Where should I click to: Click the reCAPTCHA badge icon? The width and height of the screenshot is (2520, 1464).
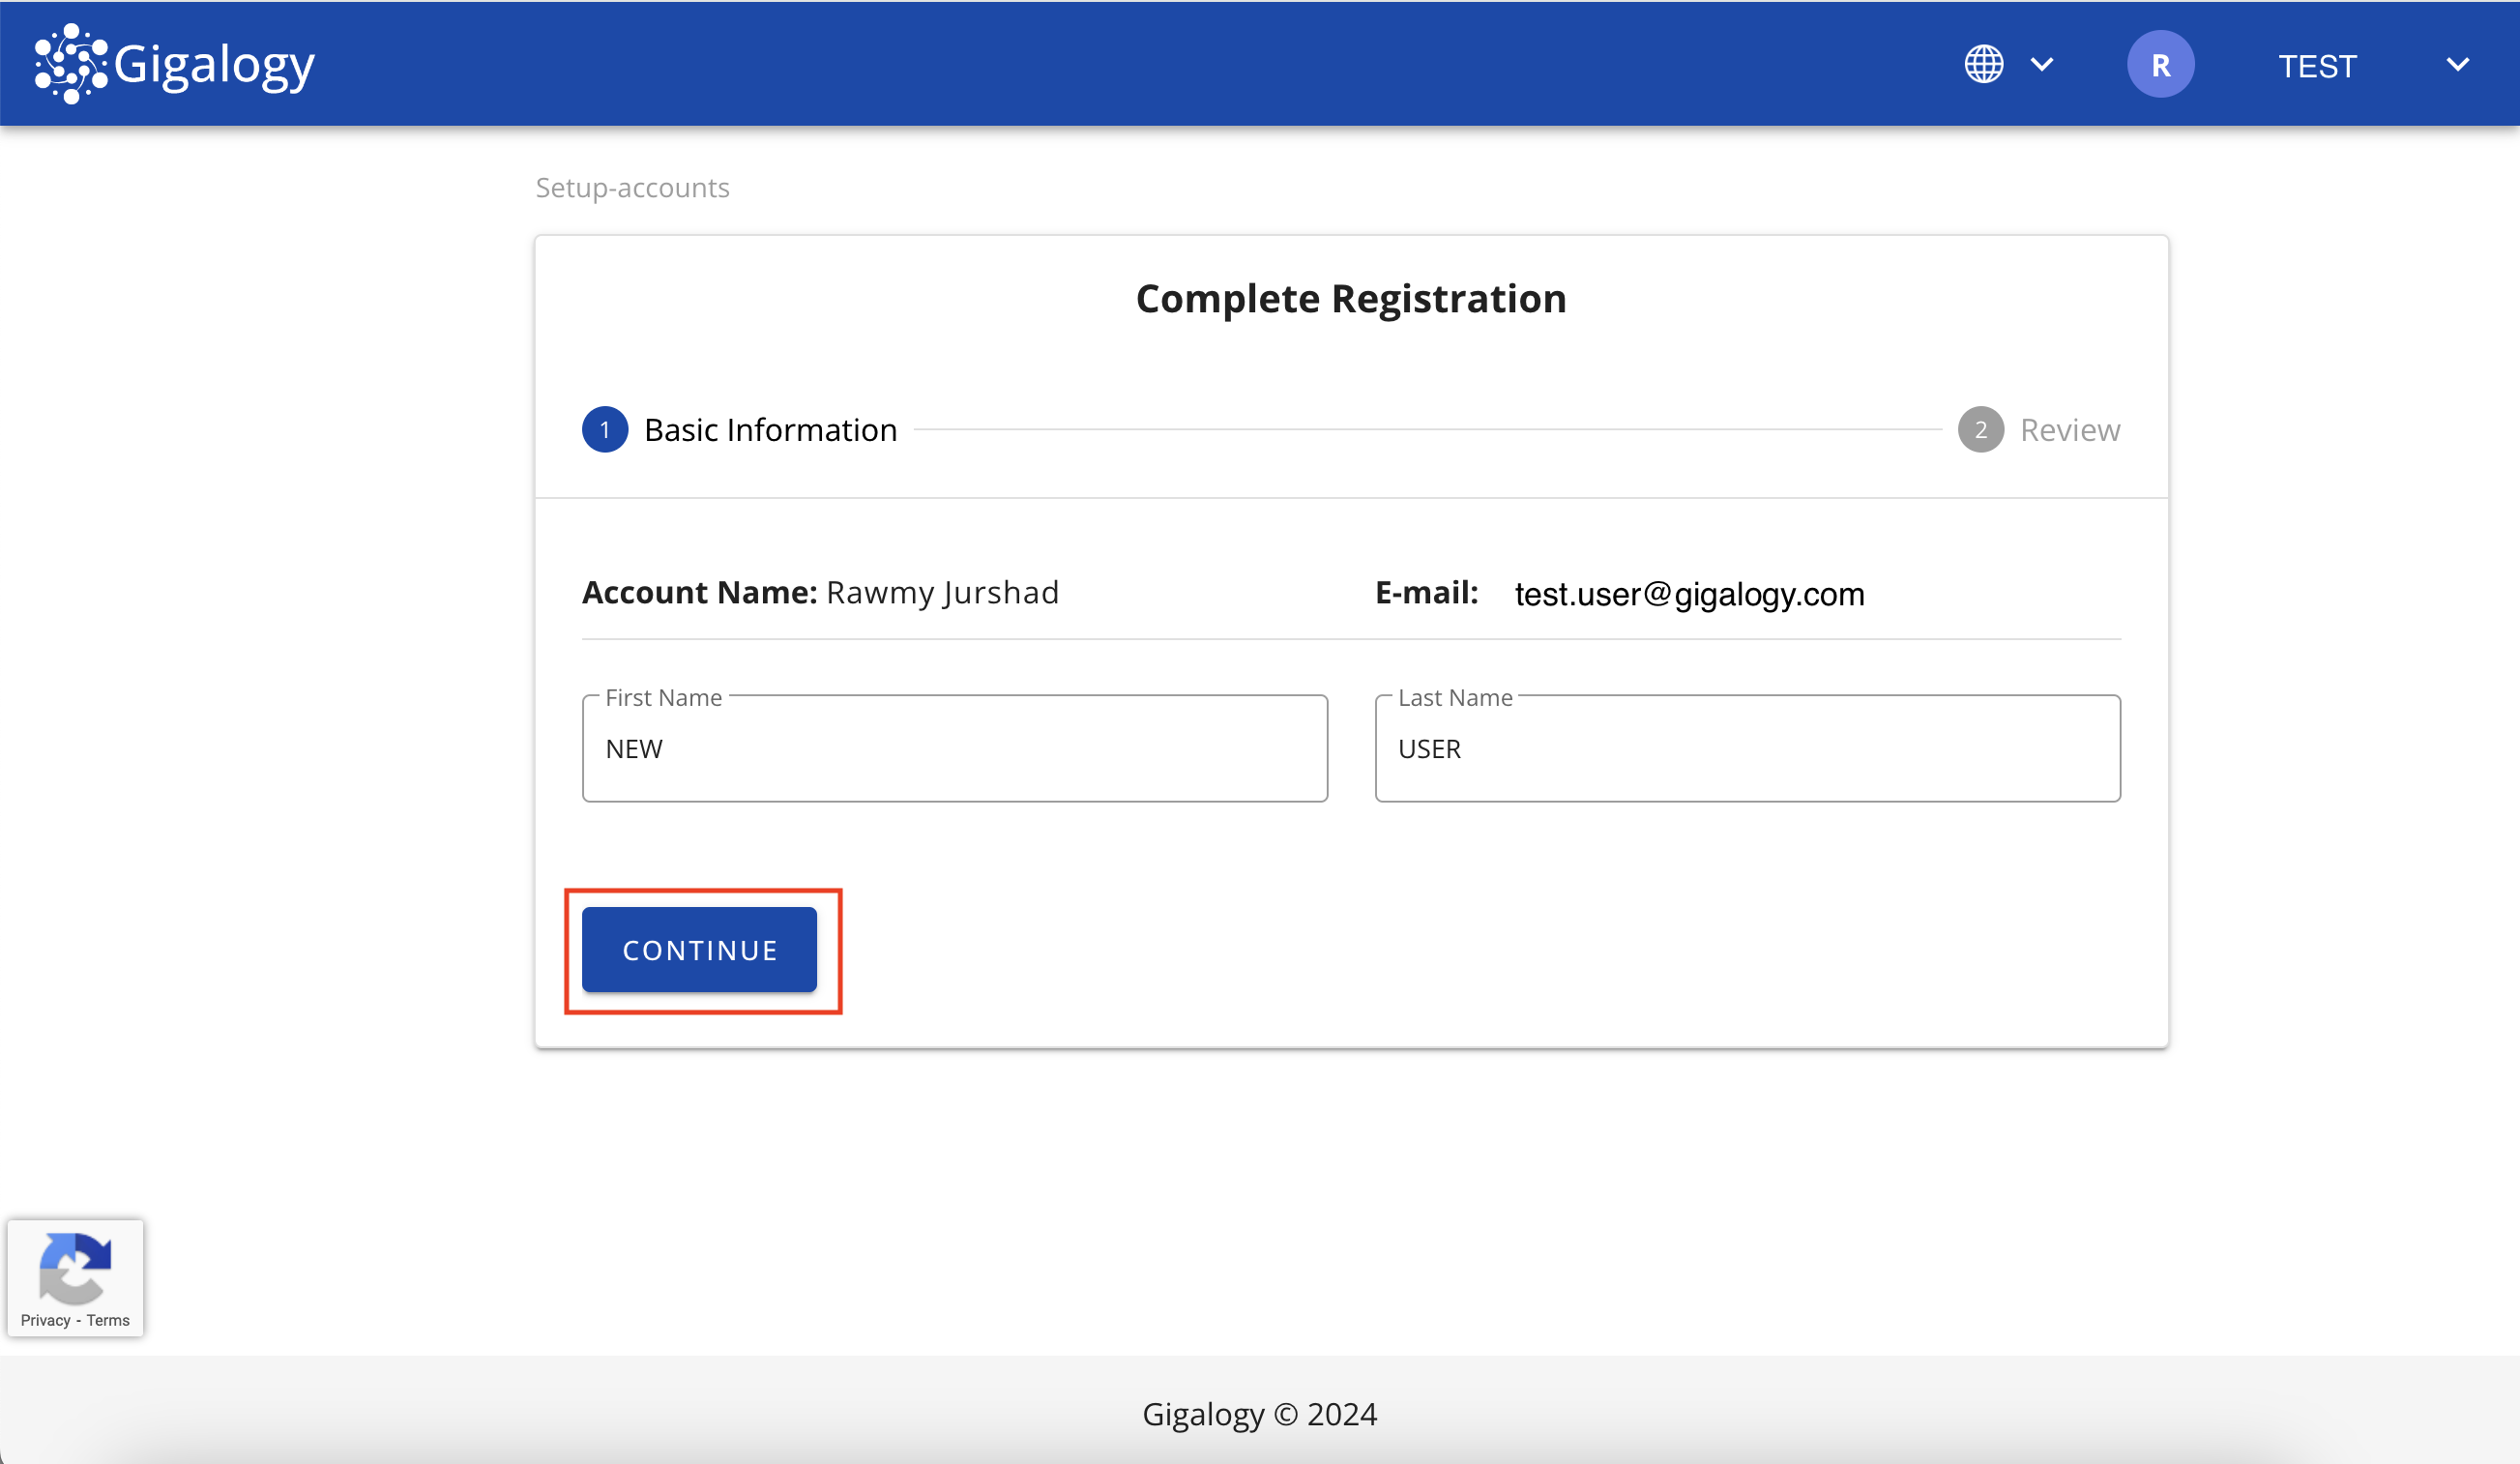pos(75,1267)
